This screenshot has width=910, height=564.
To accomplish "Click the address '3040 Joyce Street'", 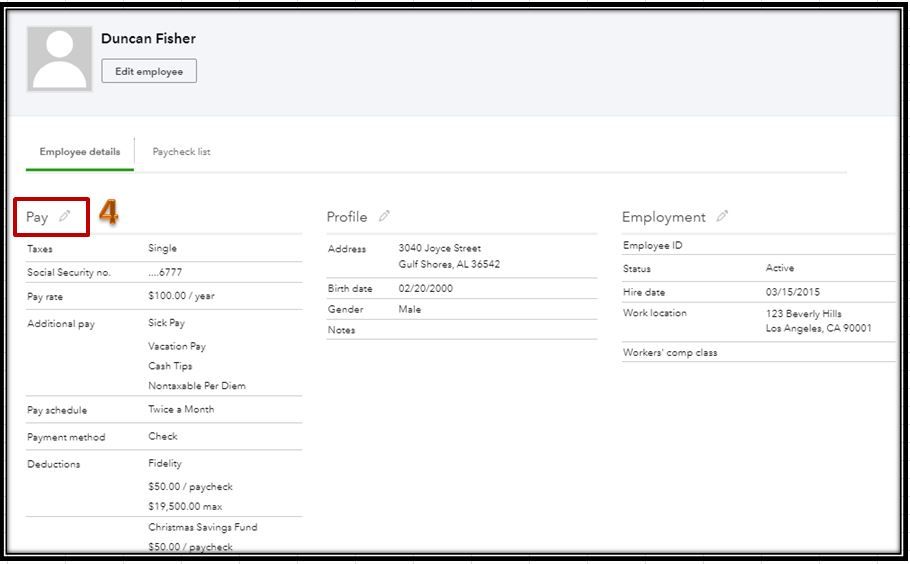I will pos(440,248).
